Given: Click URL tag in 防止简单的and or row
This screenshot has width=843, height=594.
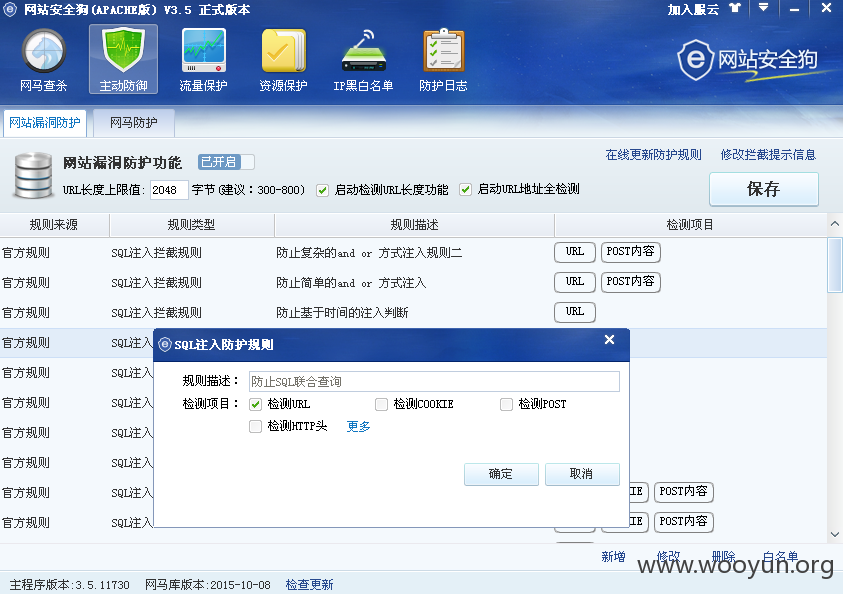Looking at the screenshot, I should [x=575, y=282].
